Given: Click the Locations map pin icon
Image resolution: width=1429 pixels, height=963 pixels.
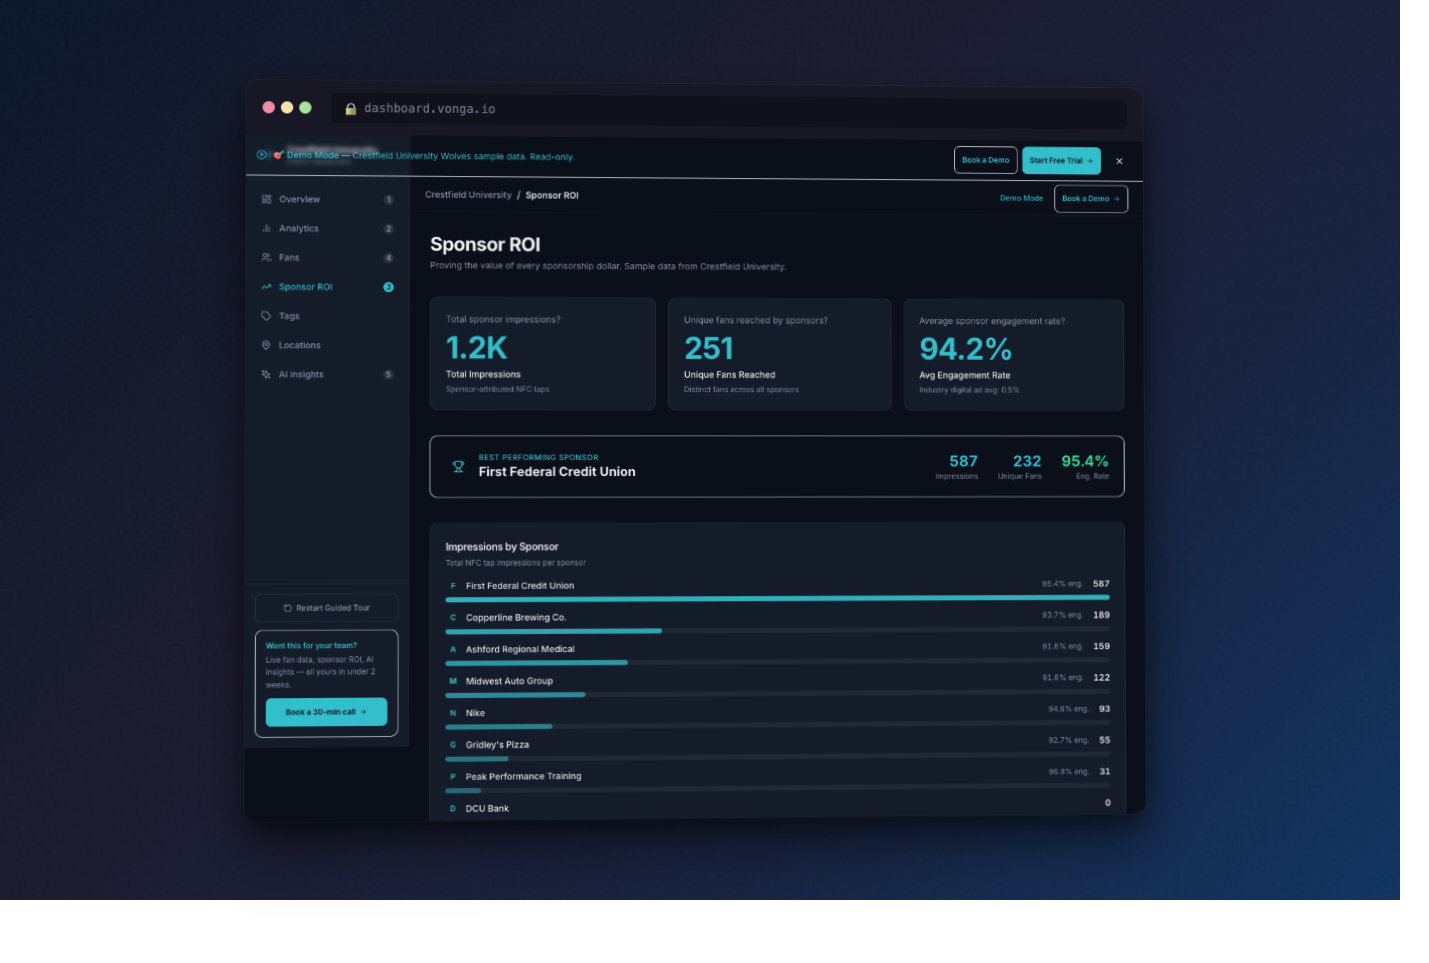Looking at the screenshot, I should [266, 344].
